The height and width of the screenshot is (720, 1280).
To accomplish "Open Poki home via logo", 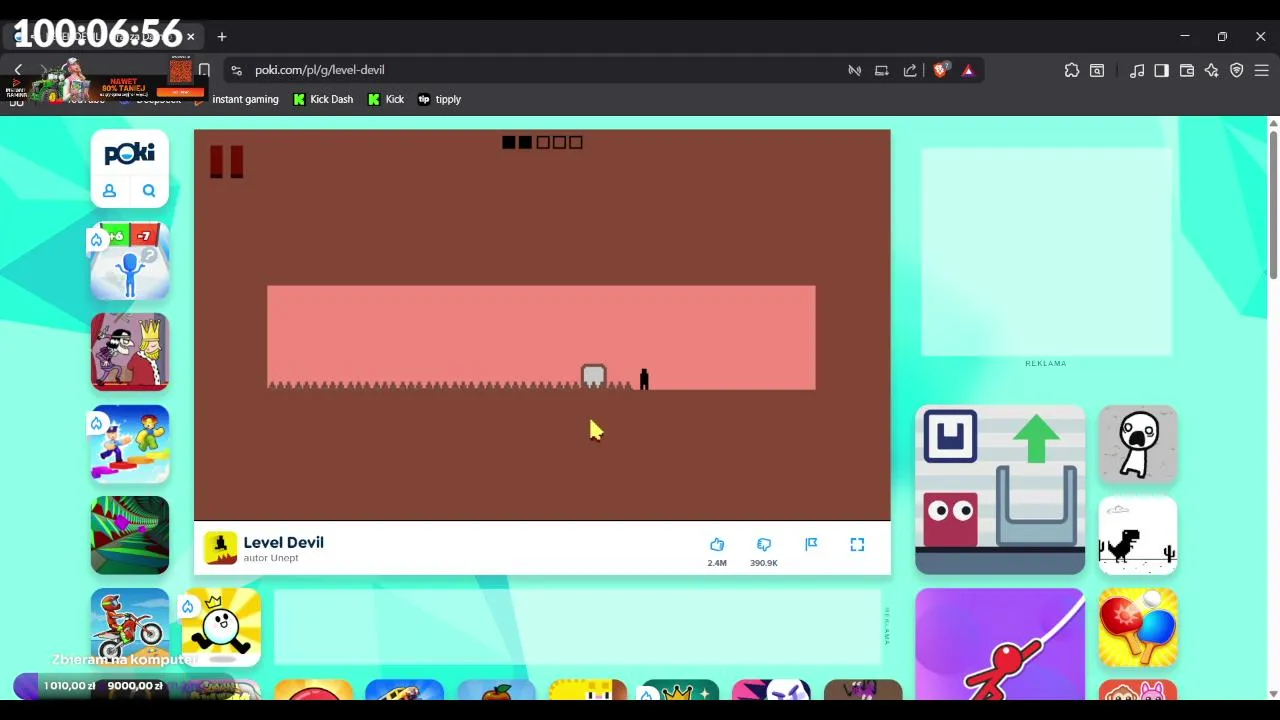I will pyautogui.click(x=130, y=154).
